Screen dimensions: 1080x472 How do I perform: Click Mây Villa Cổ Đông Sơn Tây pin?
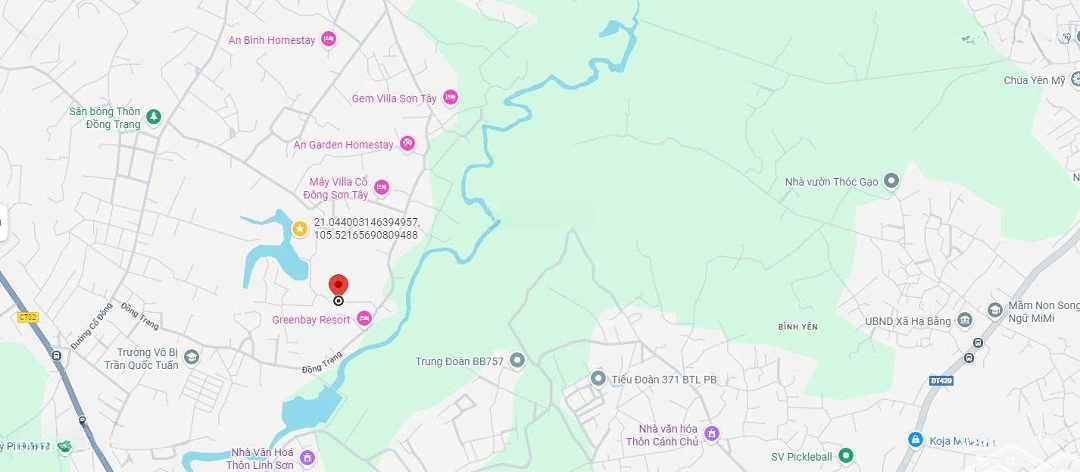(382, 187)
